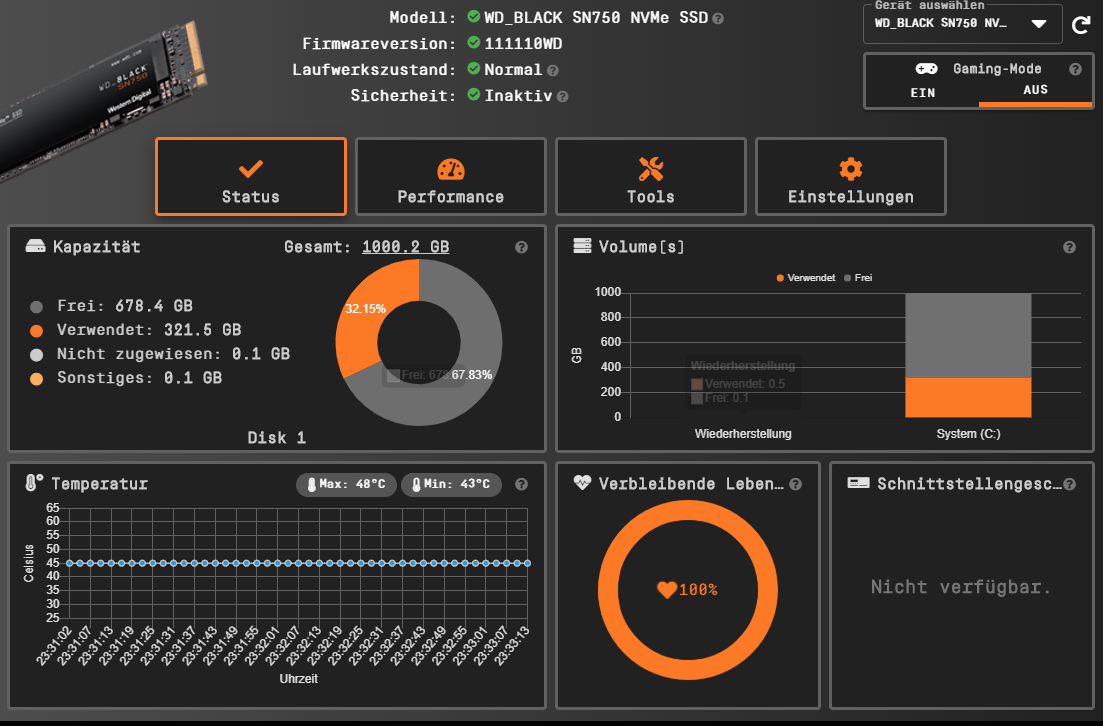Click the drive icon beside Kapazität
Screen dimensions: 1103x726
coord(35,246)
